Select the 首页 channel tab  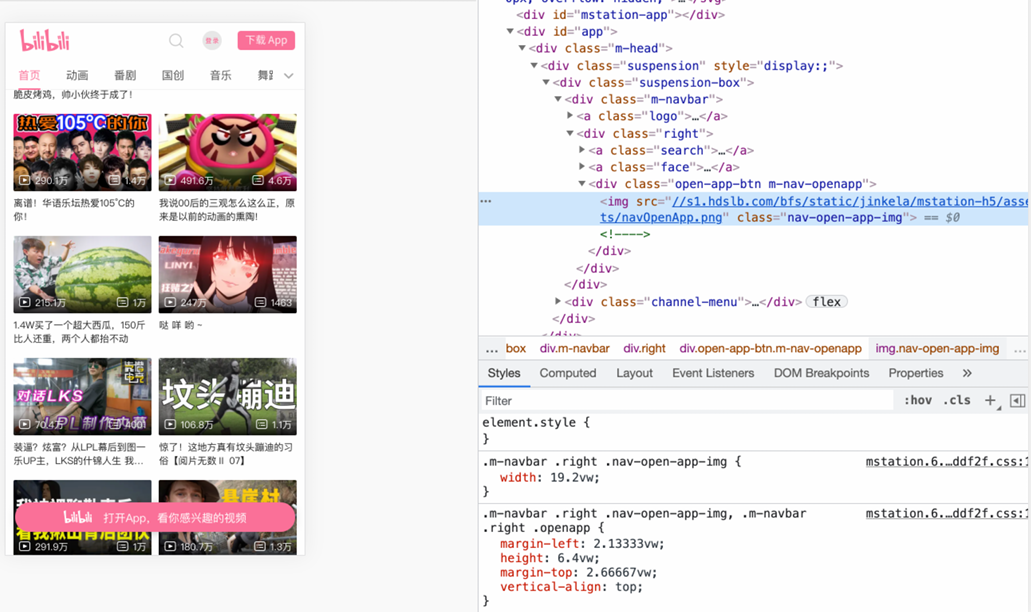[x=29, y=75]
